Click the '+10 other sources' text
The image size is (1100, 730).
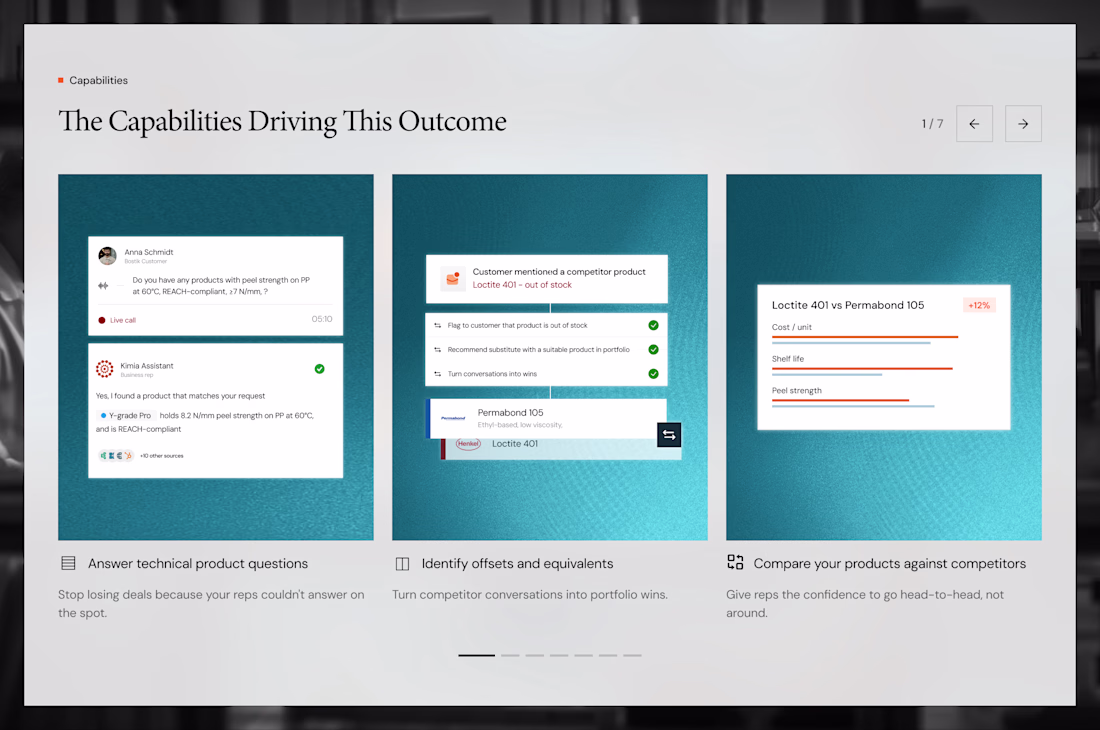click(161, 456)
